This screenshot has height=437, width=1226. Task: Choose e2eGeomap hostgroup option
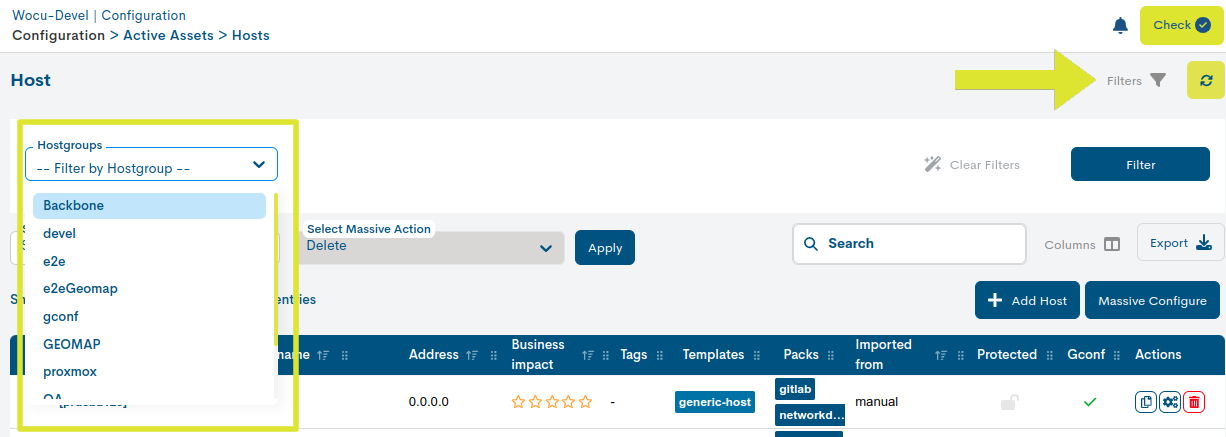click(149, 288)
